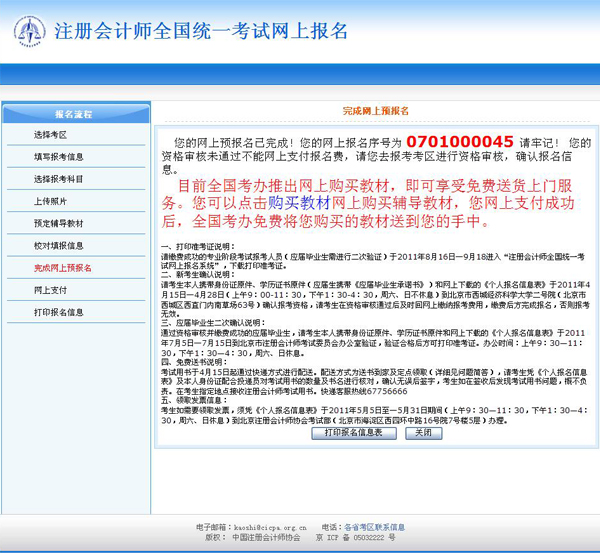Click the site title 注册会计师全国统一考试网上报名
Screen dimensions: 600x553
point(201,31)
